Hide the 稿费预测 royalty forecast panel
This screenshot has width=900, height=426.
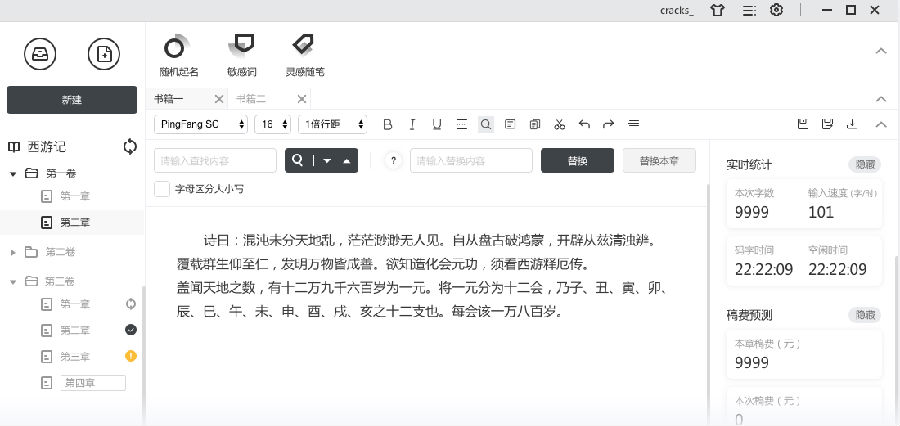(865, 315)
